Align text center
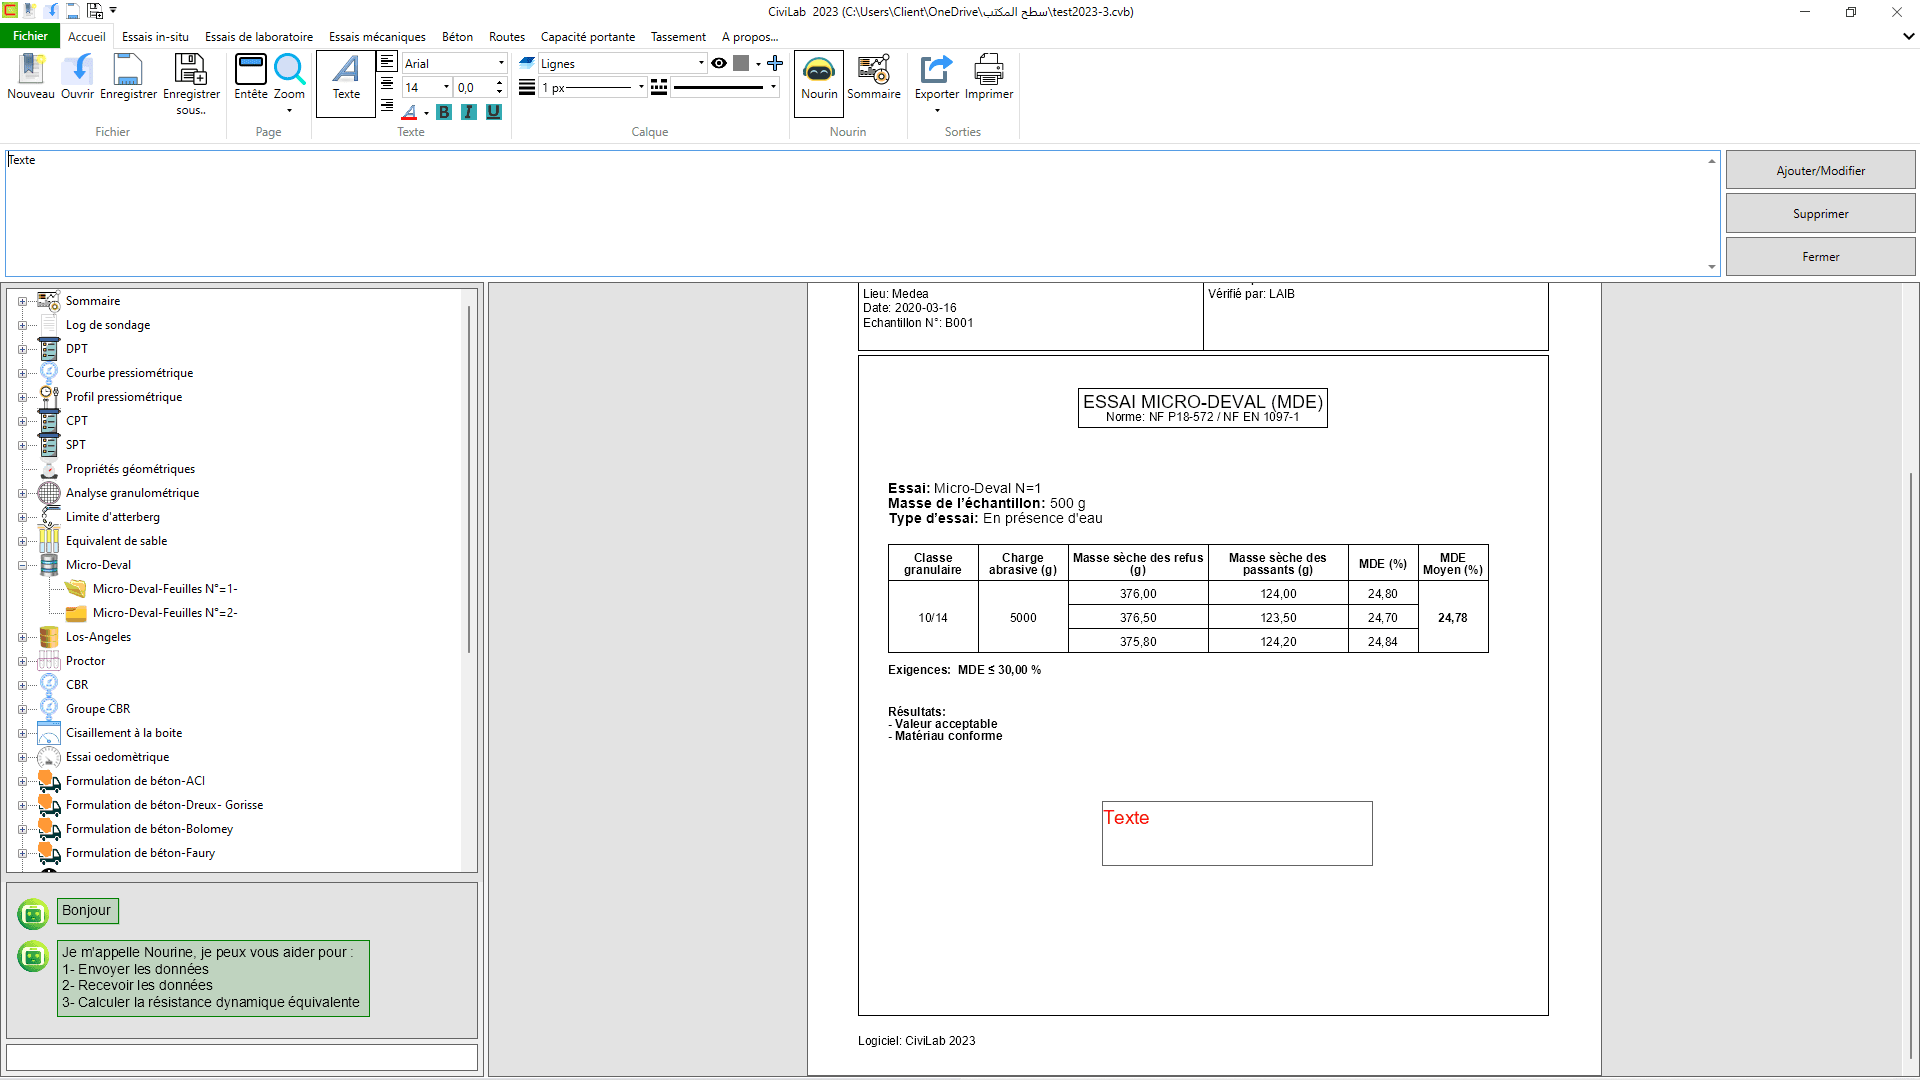 click(387, 84)
